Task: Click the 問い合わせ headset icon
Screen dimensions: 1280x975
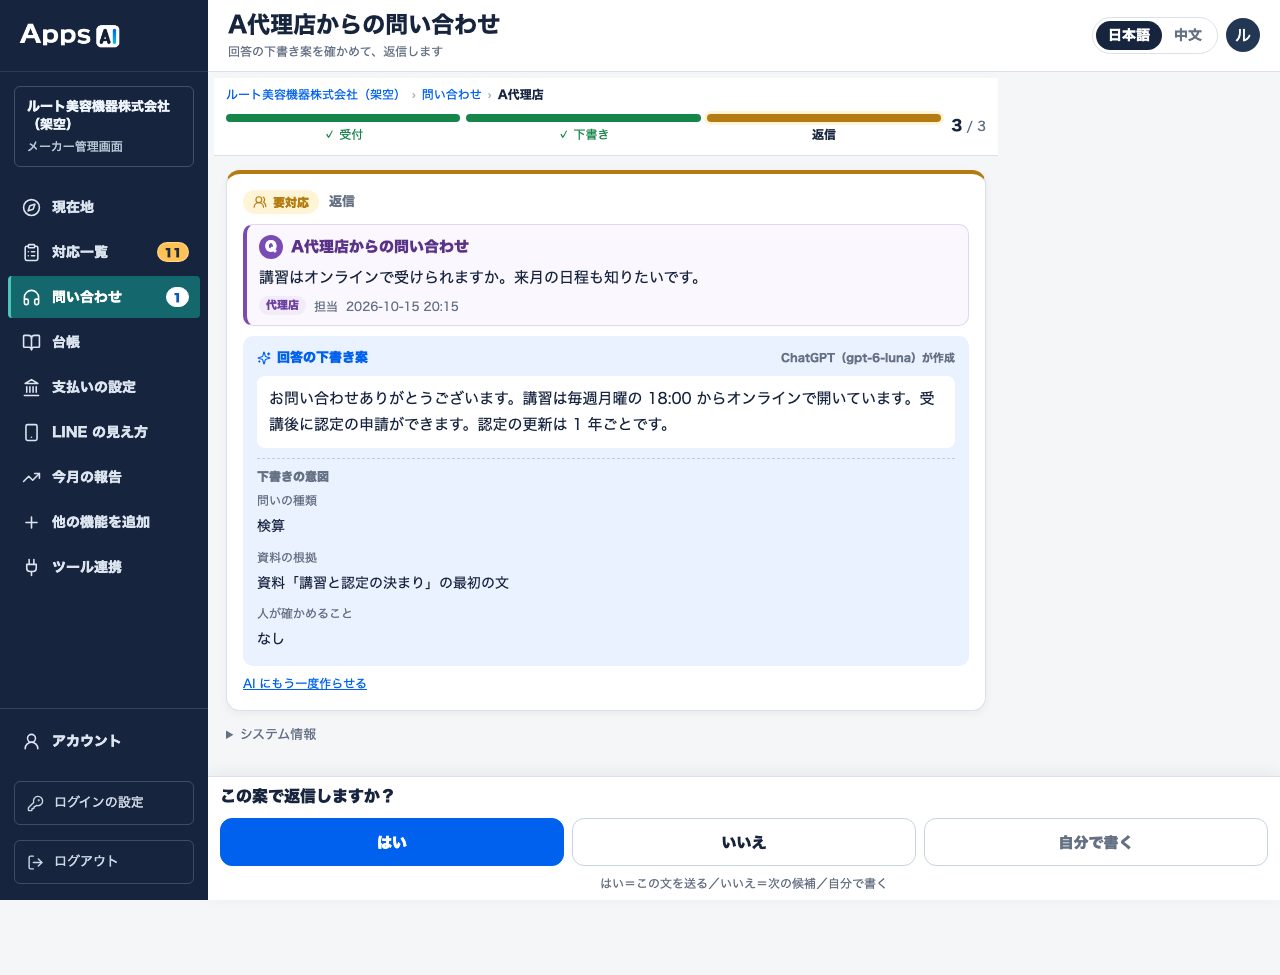Action: pyautogui.click(x=32, y=297)
